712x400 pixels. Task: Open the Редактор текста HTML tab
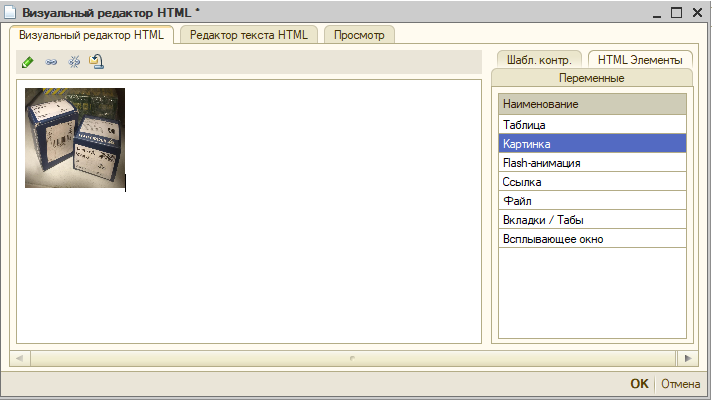coord(248,35)
